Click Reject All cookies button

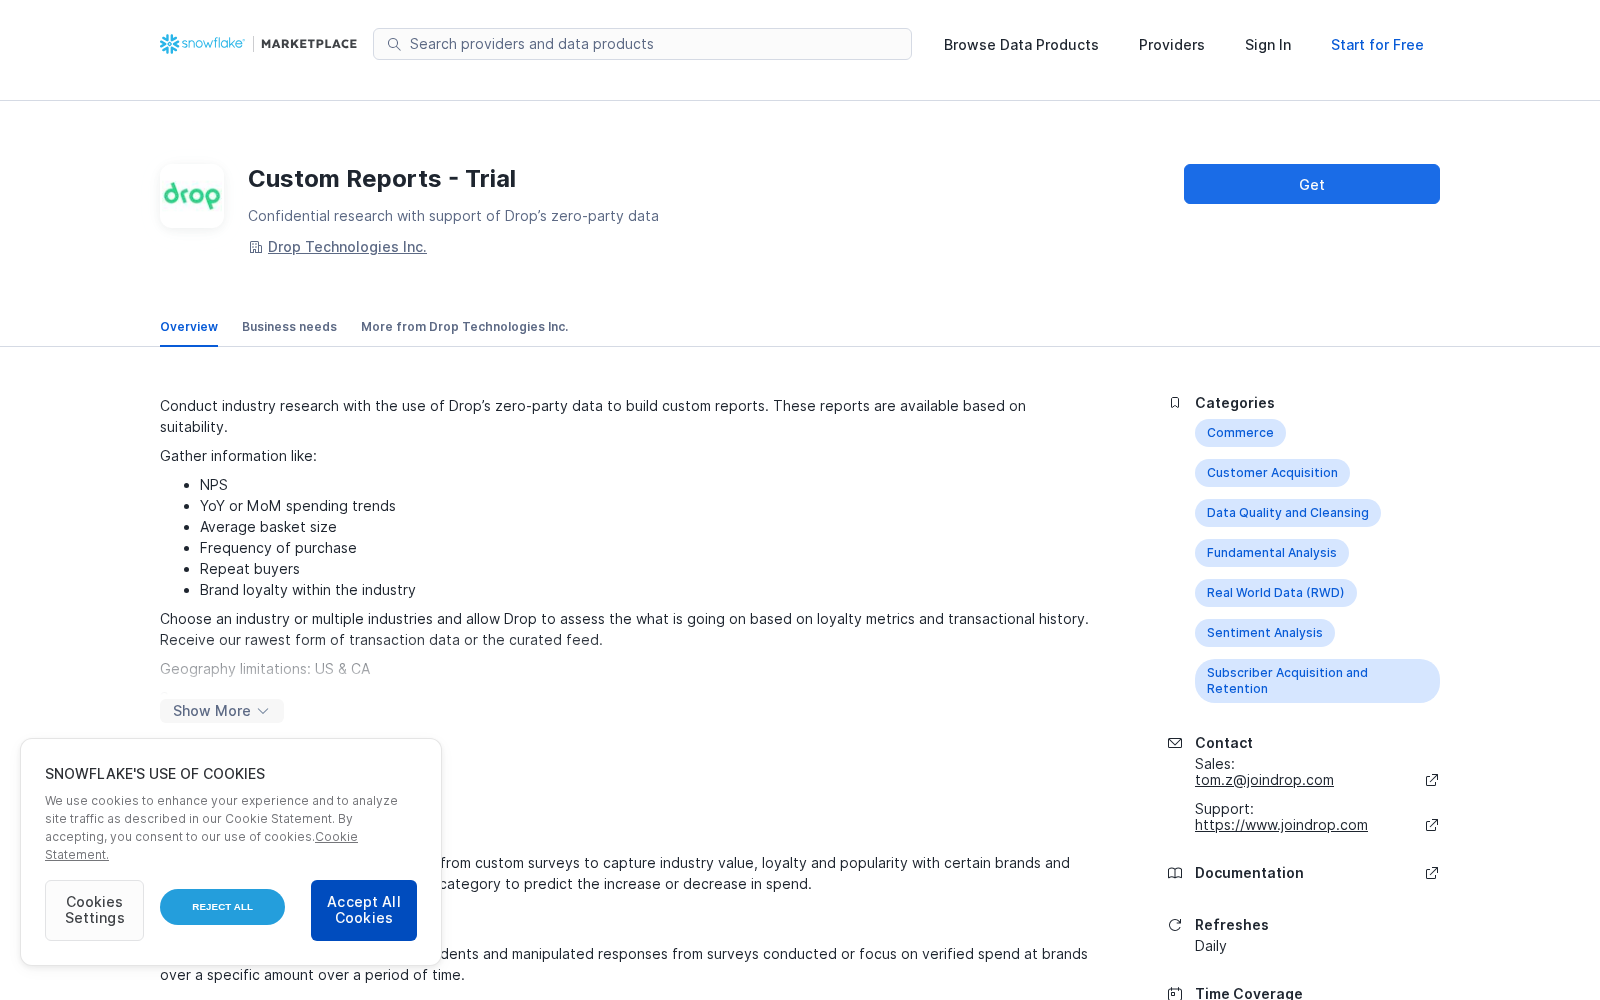pos(222,907)
